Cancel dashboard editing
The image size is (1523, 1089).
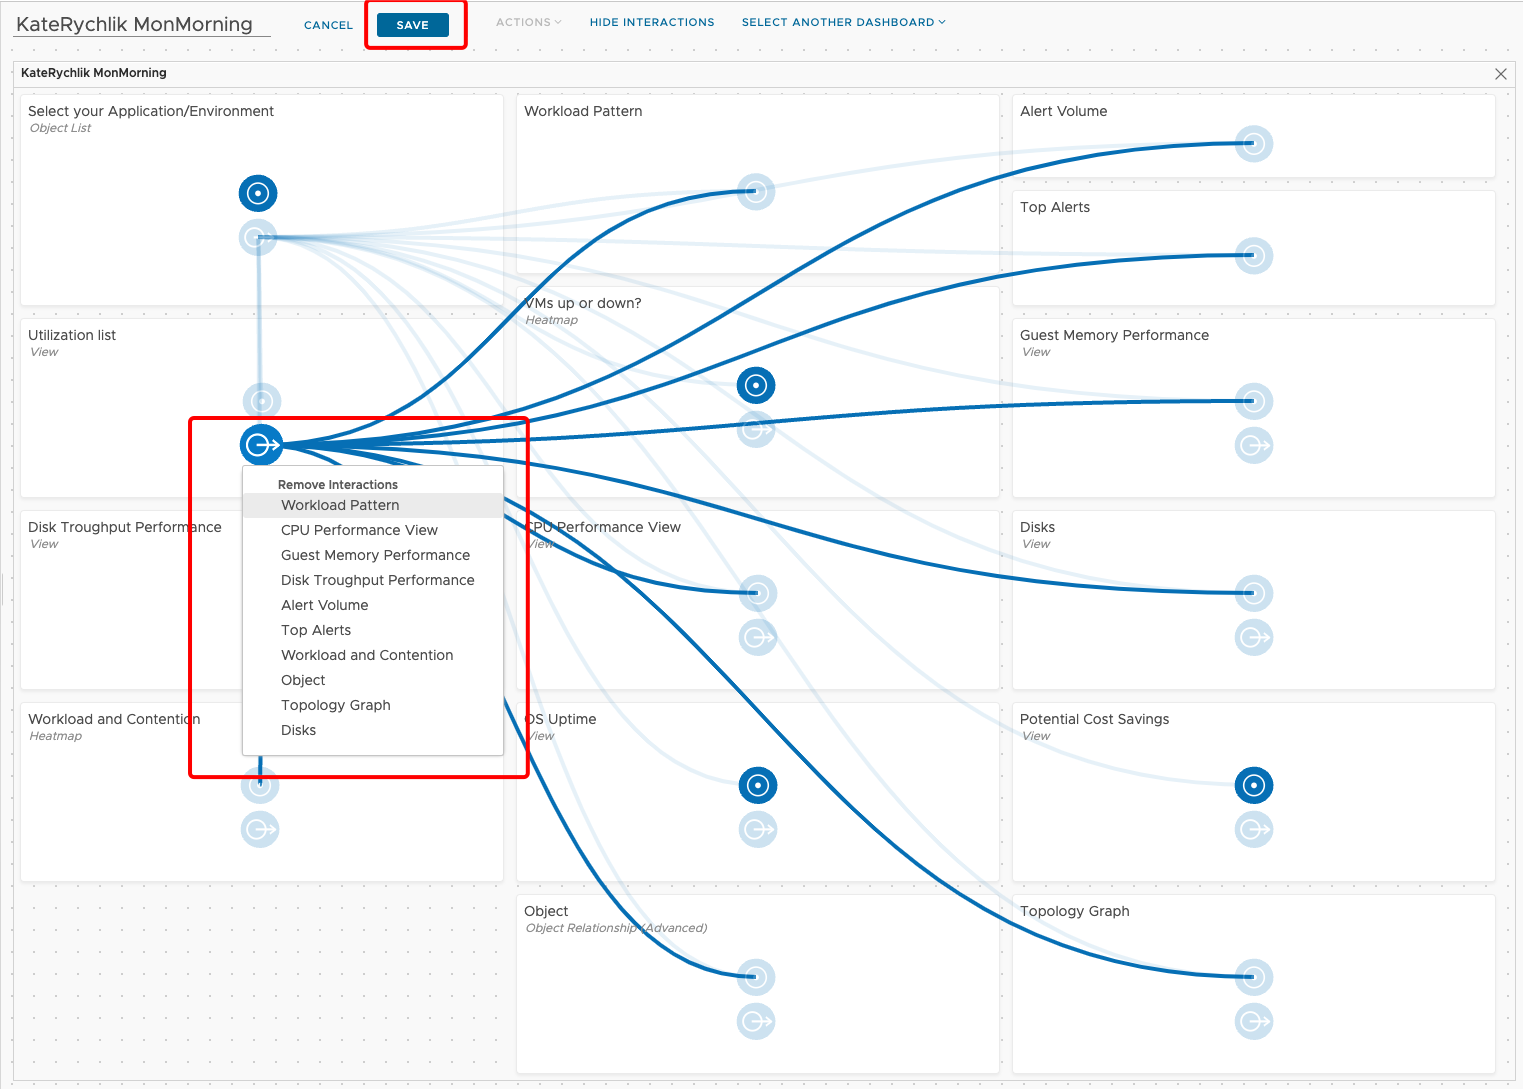[328, 24]
